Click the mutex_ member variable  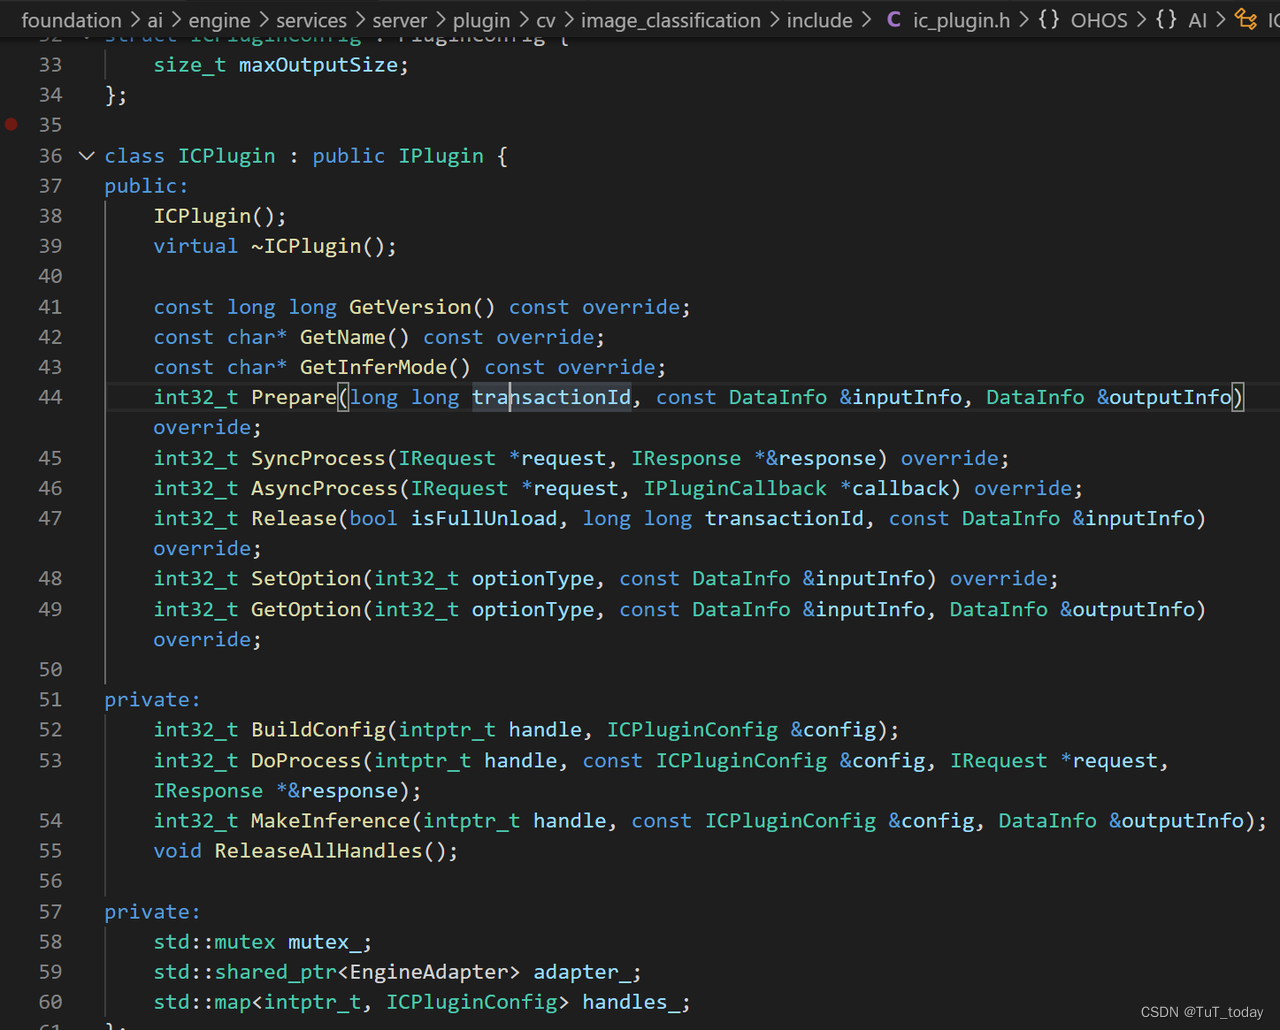tap(324, 942)
